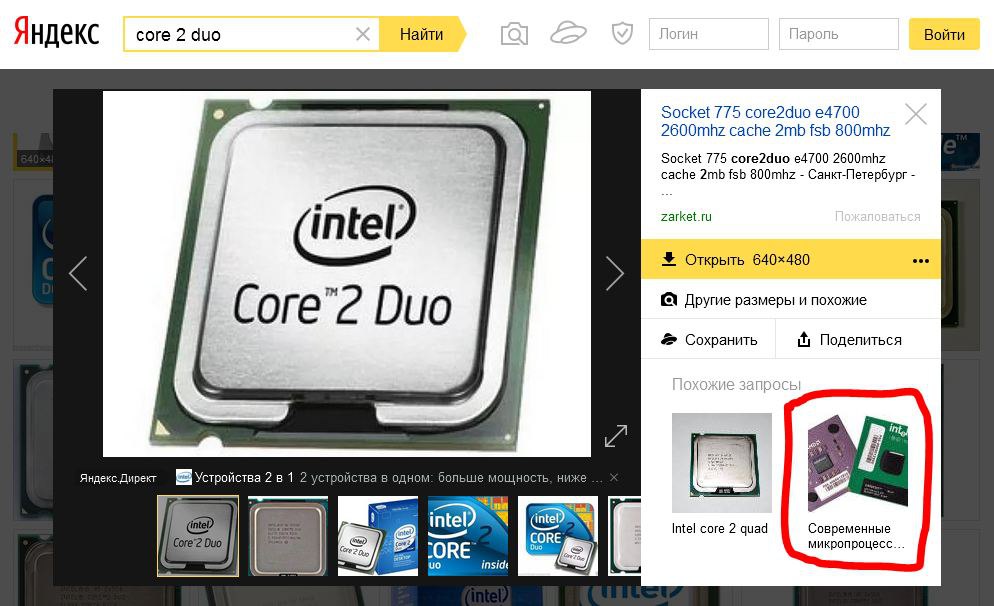This screenshot has height=606, width=994.
Task: Clear the search query with the X icon
Action: tap(363, 34)
